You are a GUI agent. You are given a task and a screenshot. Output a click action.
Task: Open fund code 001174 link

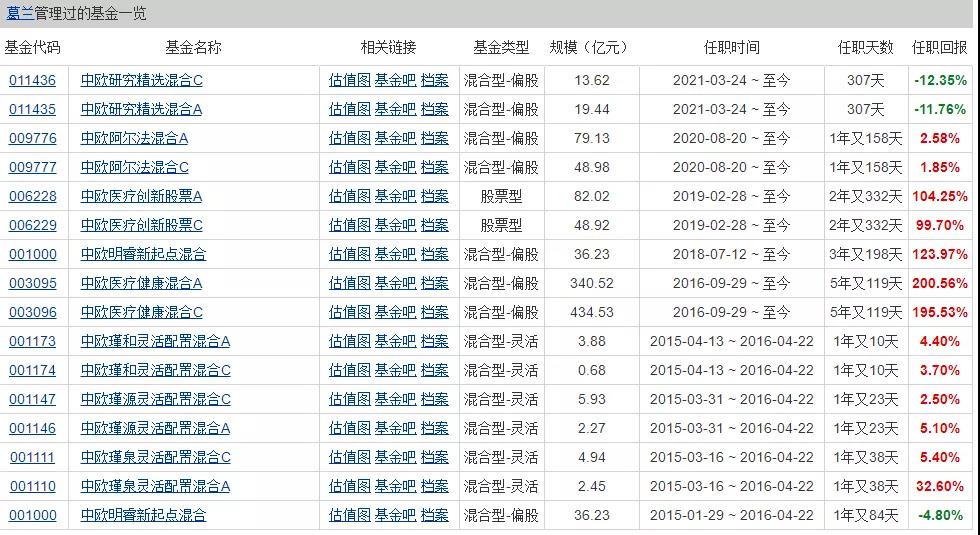tap(32, 370)
